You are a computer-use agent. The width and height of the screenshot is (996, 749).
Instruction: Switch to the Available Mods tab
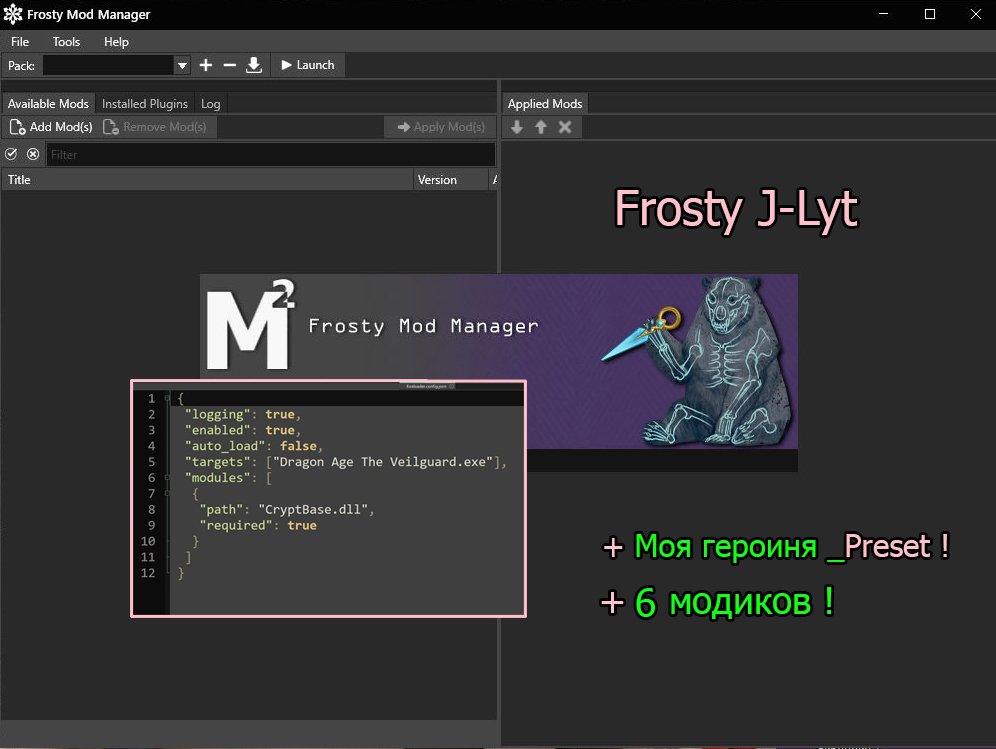48,104
